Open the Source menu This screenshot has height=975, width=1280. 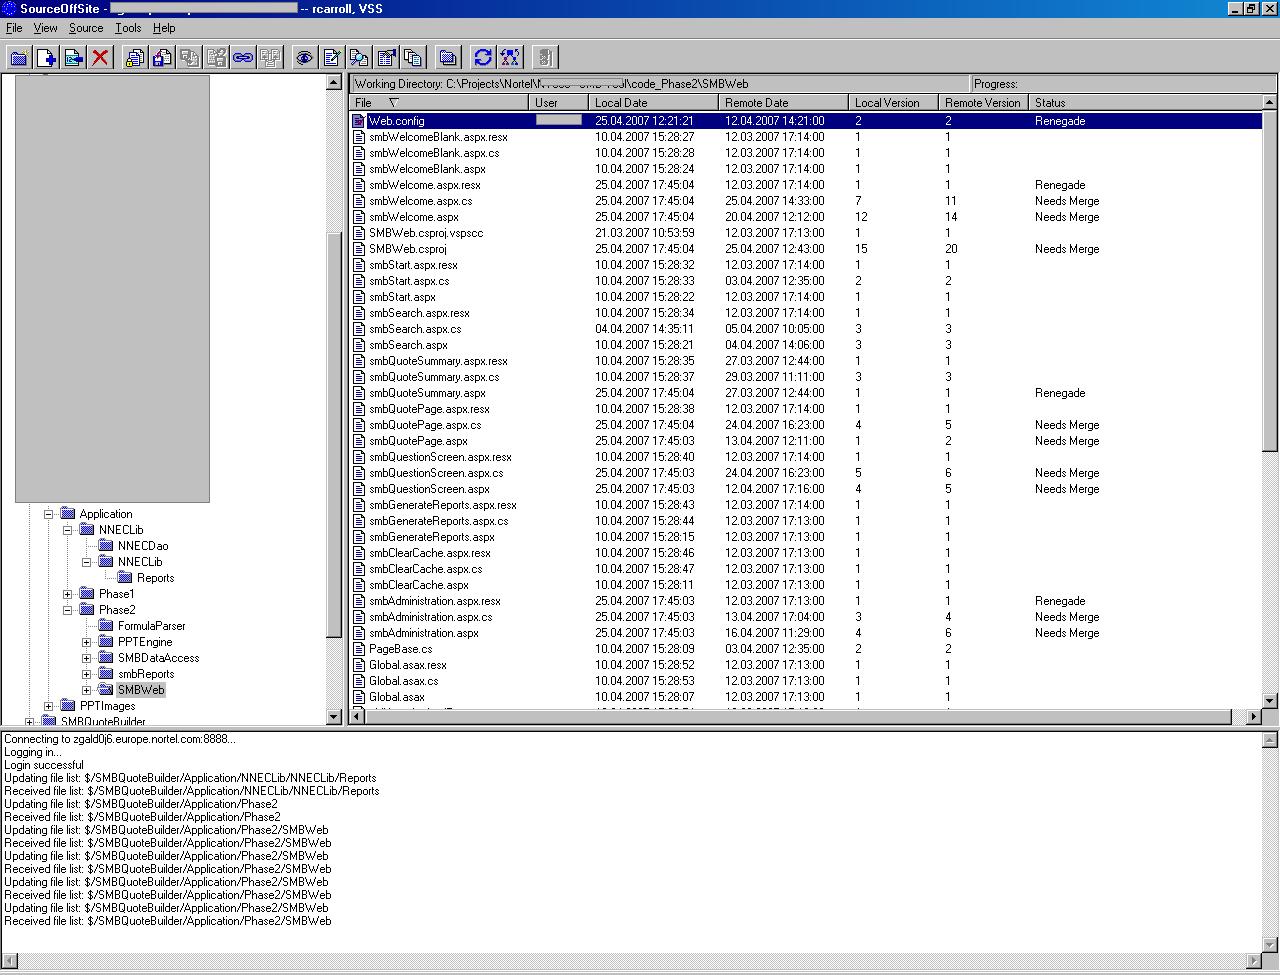point(86,28)
